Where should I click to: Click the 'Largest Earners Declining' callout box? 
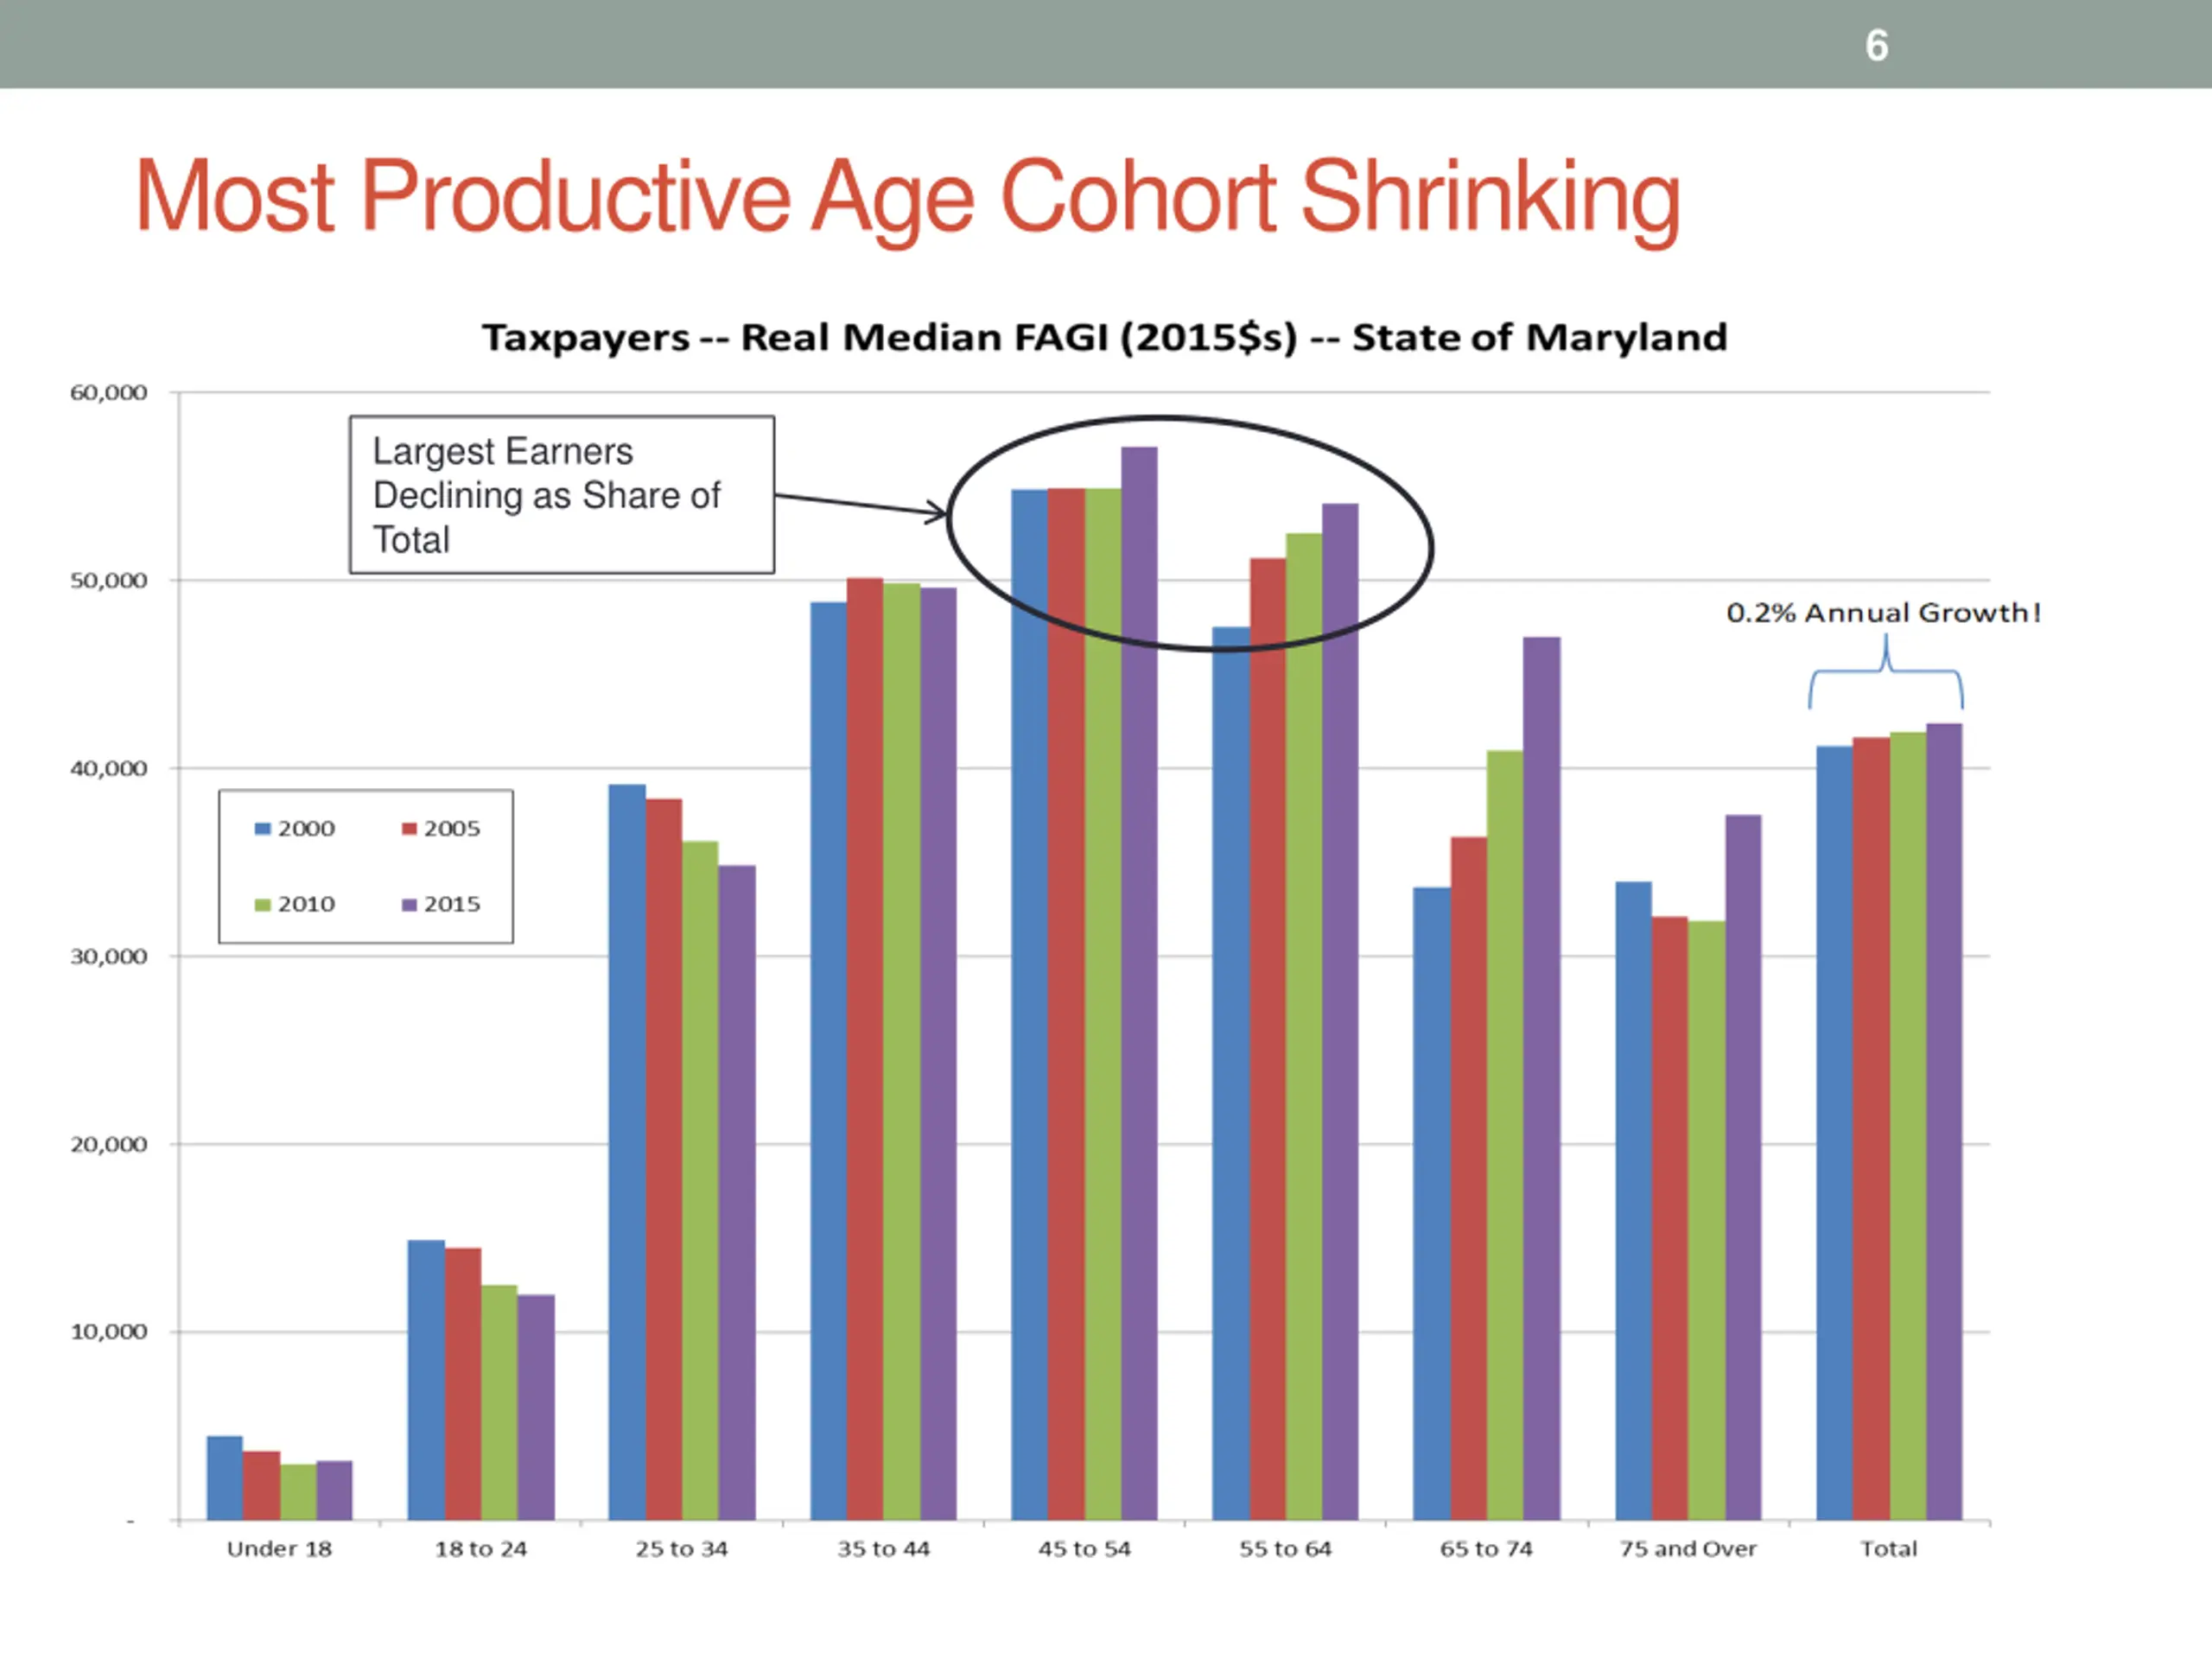[x=561, y=495]
